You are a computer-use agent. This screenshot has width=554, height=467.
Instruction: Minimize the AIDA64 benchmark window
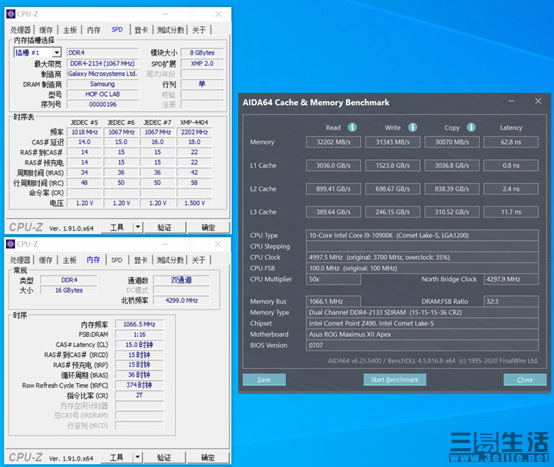[511, 101]
